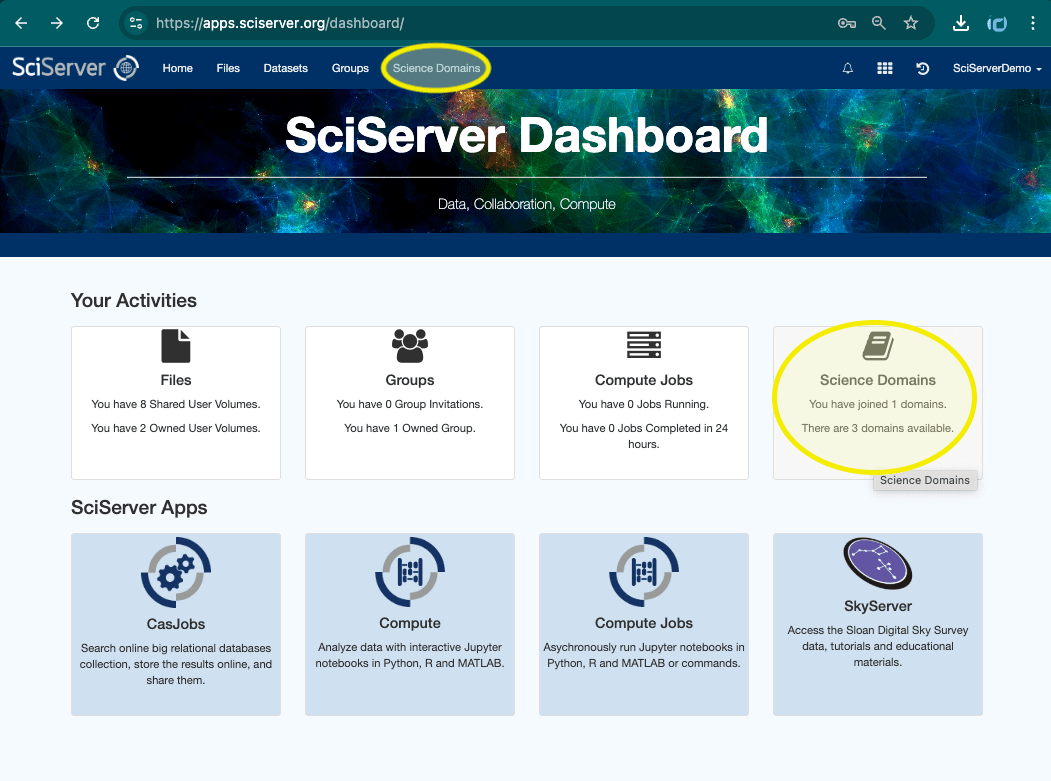This screenshot has width=1051, height=781.
Task: Click 'You have 0 Jobs Completed in 24 hours.'
Action: click(643, 436)
